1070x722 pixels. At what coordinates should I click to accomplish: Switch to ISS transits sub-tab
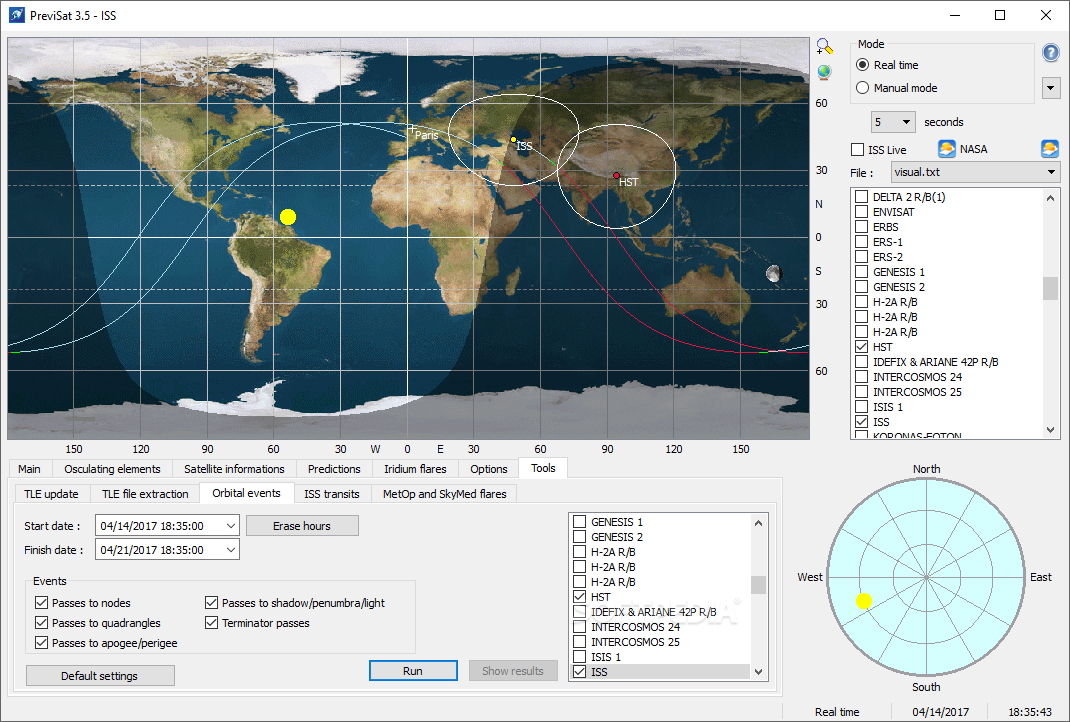[x=332, y=494]
